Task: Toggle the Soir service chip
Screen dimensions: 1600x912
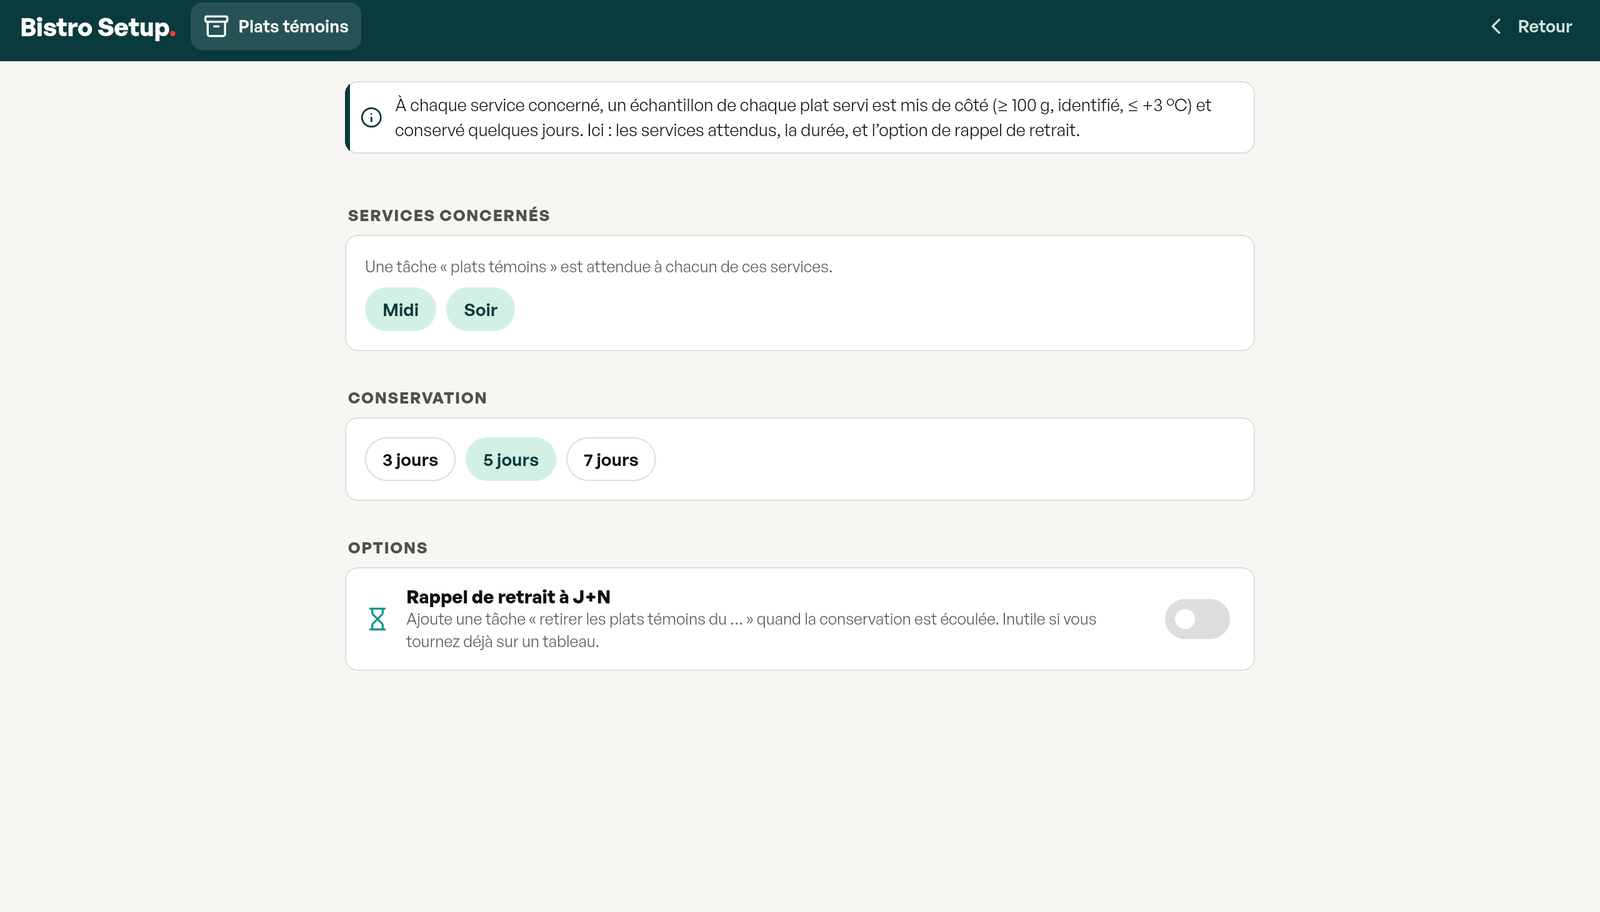Action: pyautogui.click(x=480, y=310)
